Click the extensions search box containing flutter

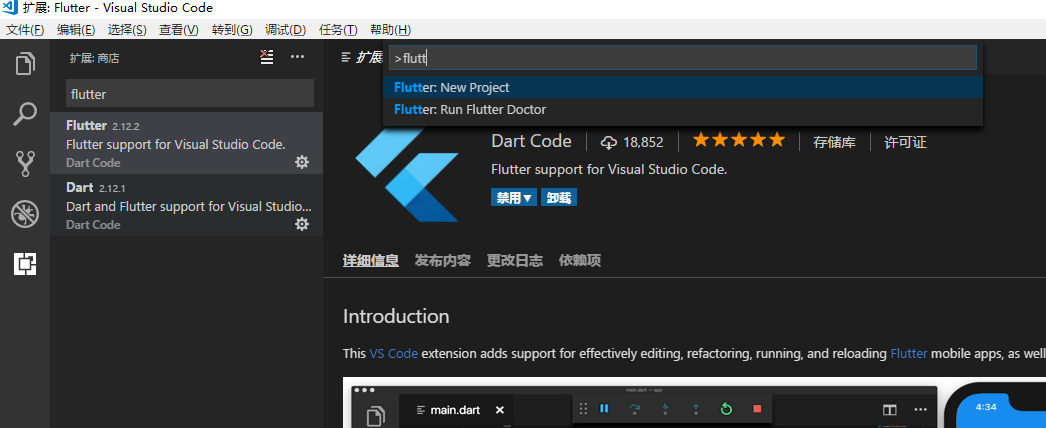click(189, 93)
